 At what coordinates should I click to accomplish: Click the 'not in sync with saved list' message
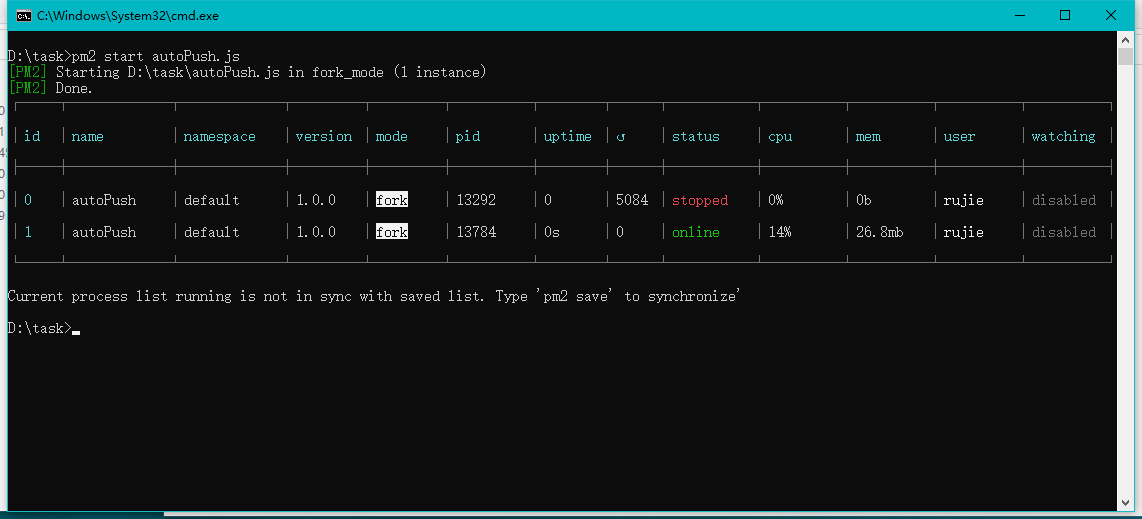point(374,297)
